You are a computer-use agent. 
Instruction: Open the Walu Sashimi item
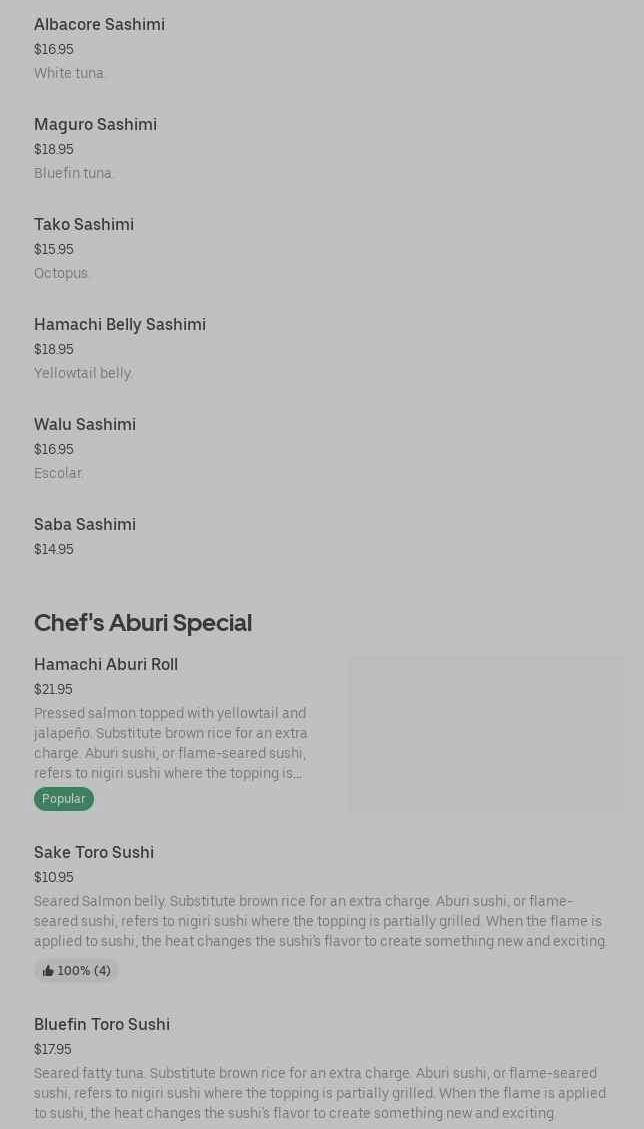tap(85, 424)
